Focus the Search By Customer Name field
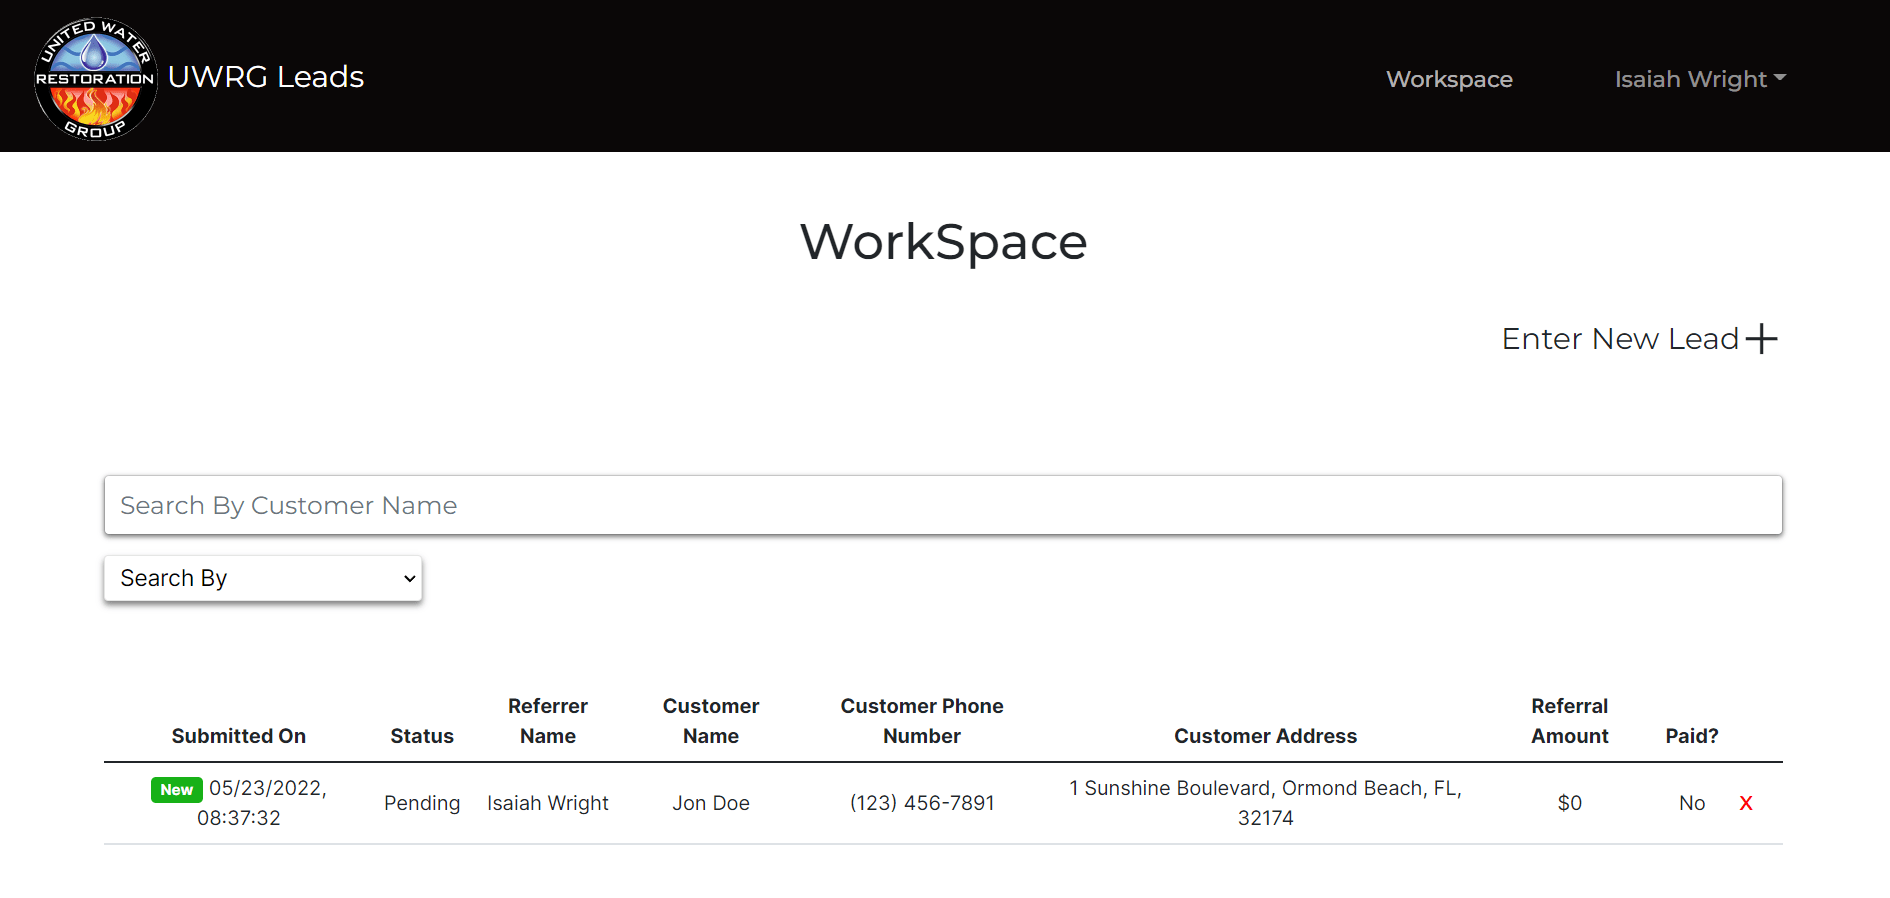1890x898 pixels. (942, 505)
